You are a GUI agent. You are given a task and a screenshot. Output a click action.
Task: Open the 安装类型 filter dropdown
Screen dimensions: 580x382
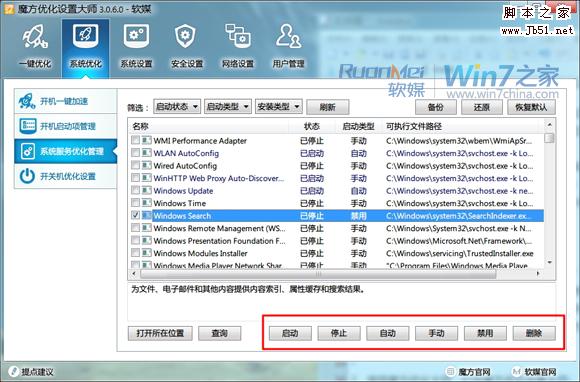click(279, 107)
